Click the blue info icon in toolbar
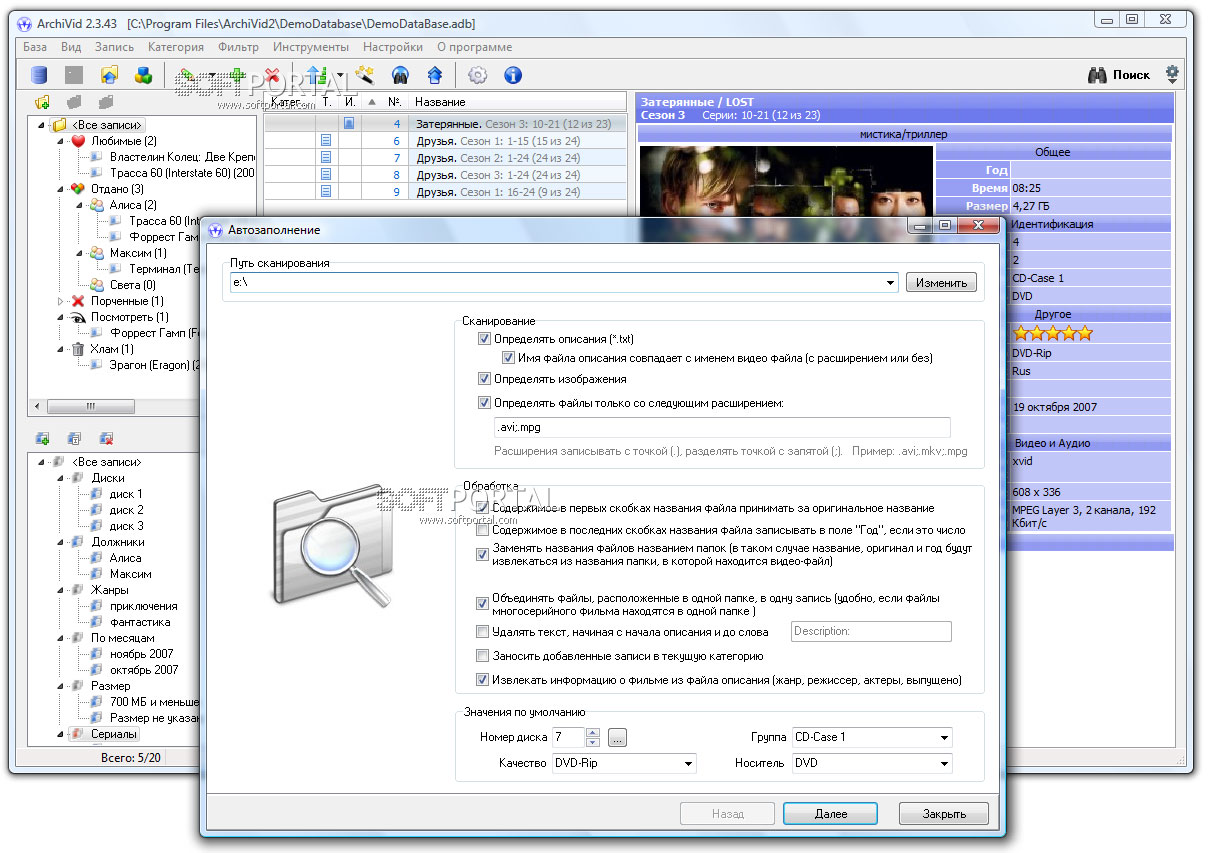This screenshot has height=853, width=1212. point(513,75)
